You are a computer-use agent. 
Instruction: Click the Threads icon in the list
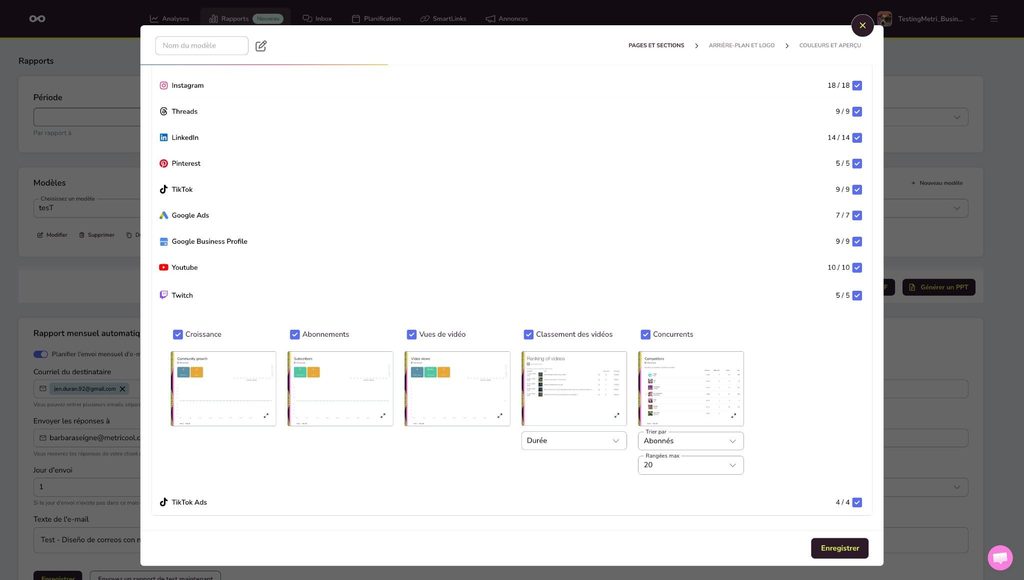(163, 112)
